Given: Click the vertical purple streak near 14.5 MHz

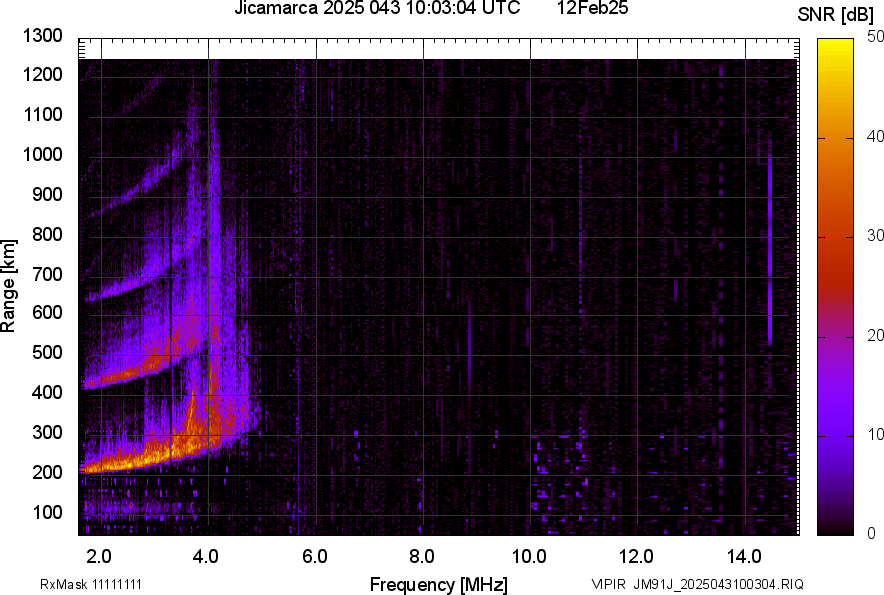Looking at the screenshot, I should 769,250.
